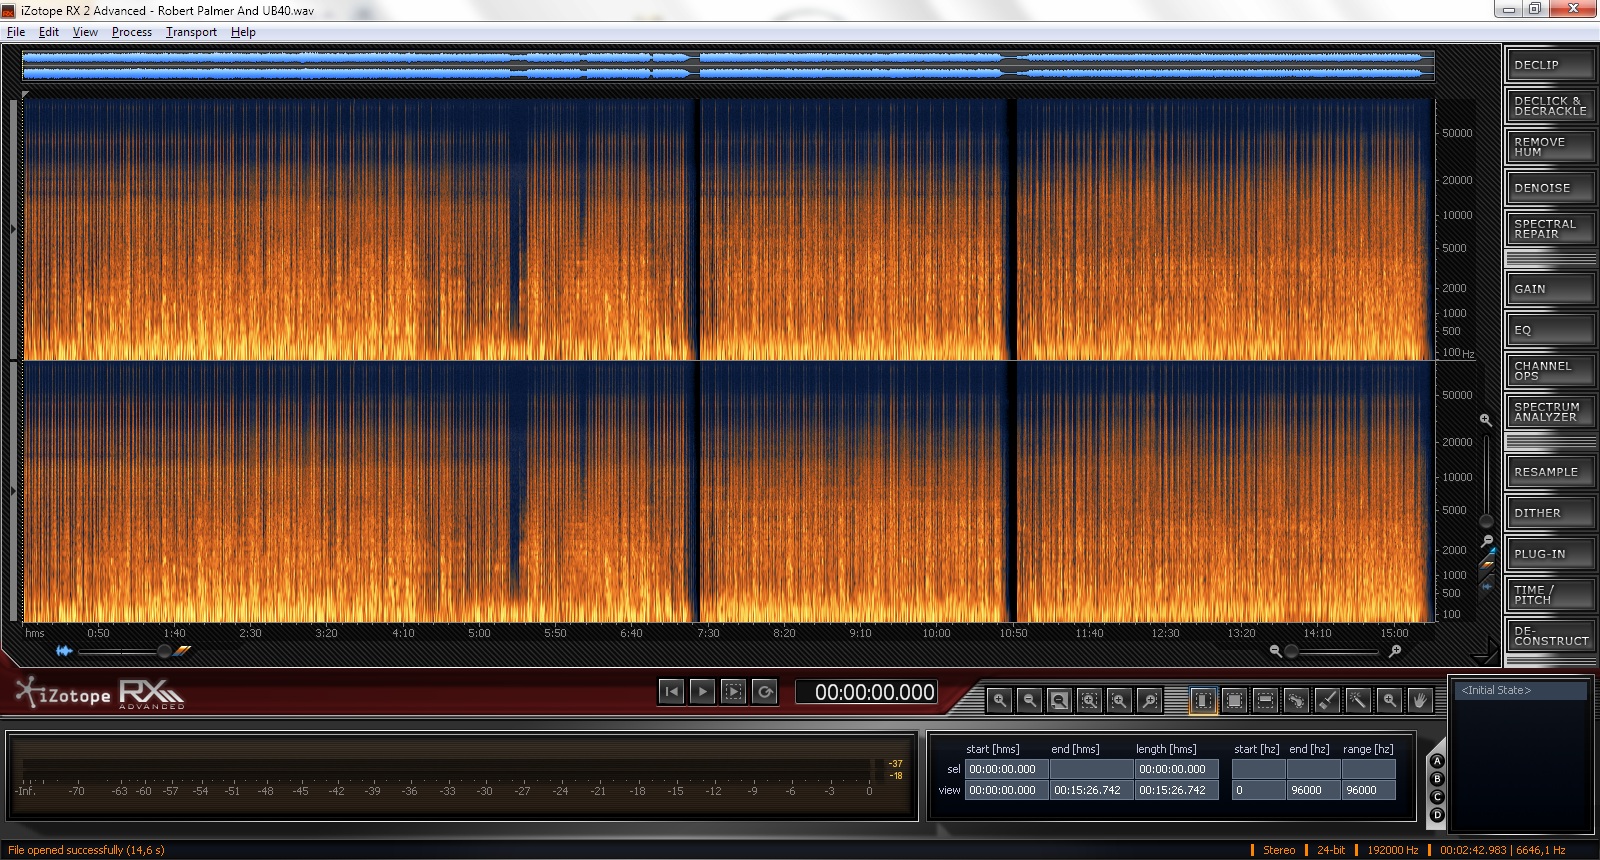
Task: Open the Process menu
Action: 132,32
